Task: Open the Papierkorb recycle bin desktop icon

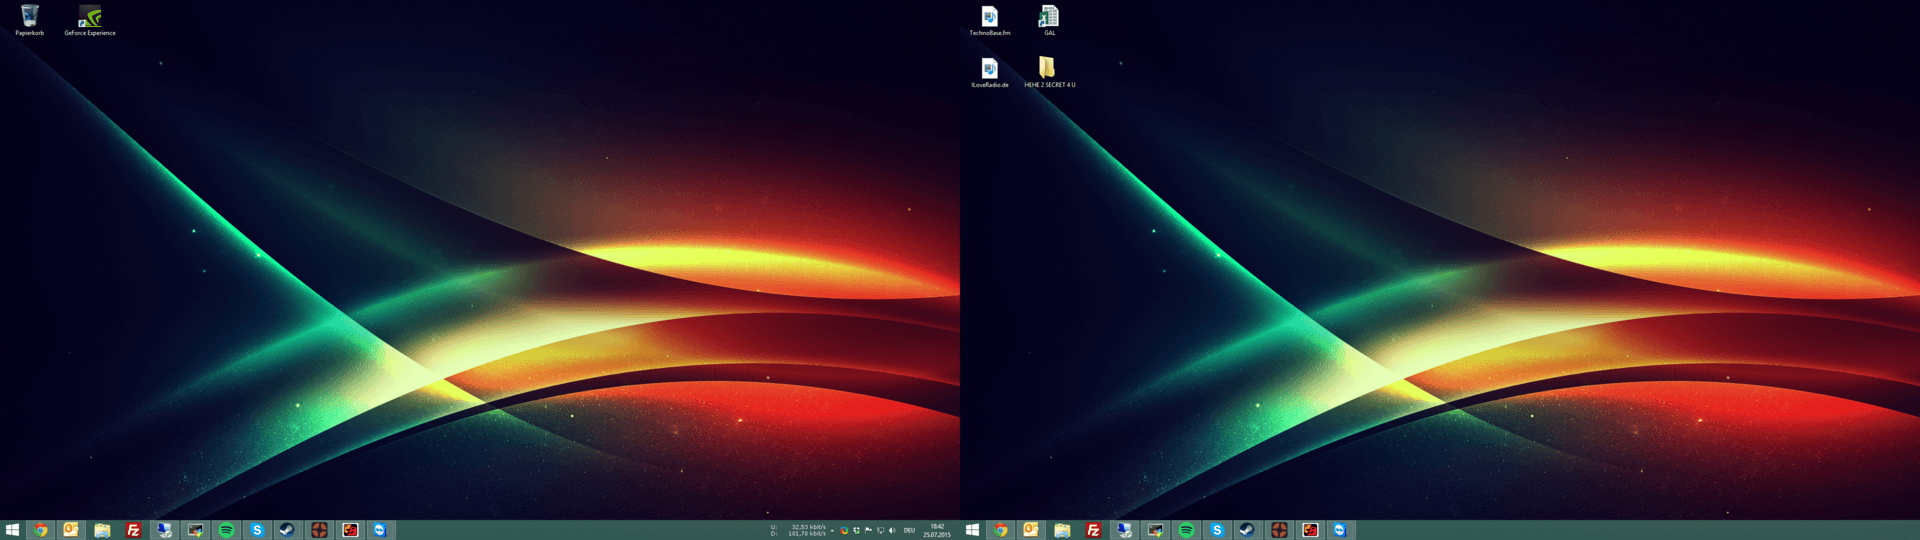Action: [29, 17]
